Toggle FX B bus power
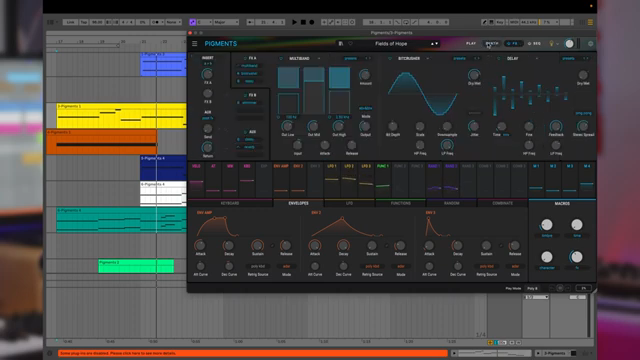Image resolution: width=640 pixels, height=360 pixels. [245, 95]
